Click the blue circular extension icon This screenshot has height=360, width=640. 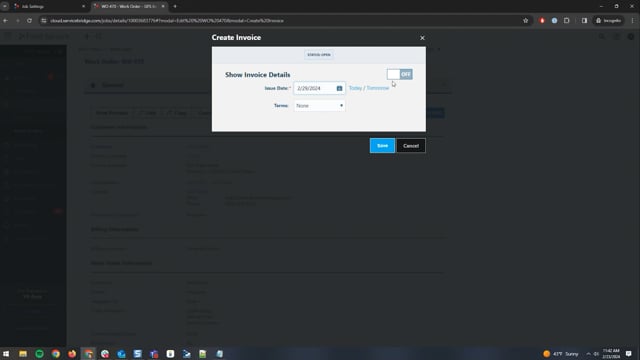554,20
